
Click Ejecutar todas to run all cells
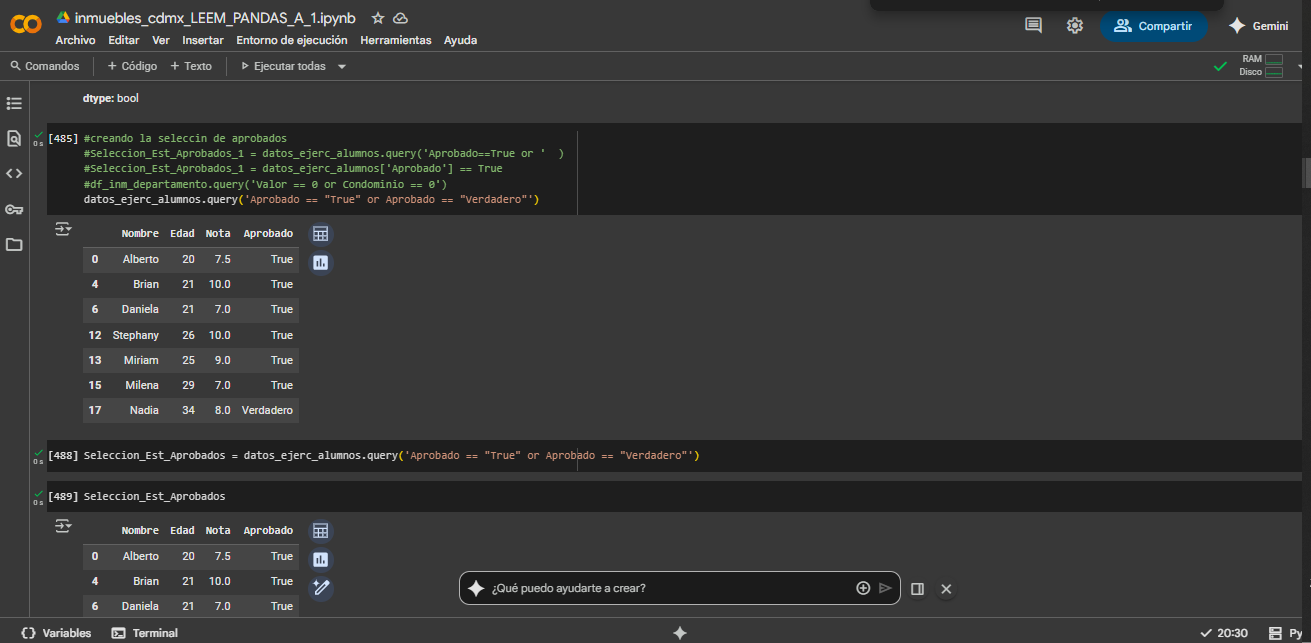pyautogui.click(x=283, y=66)
